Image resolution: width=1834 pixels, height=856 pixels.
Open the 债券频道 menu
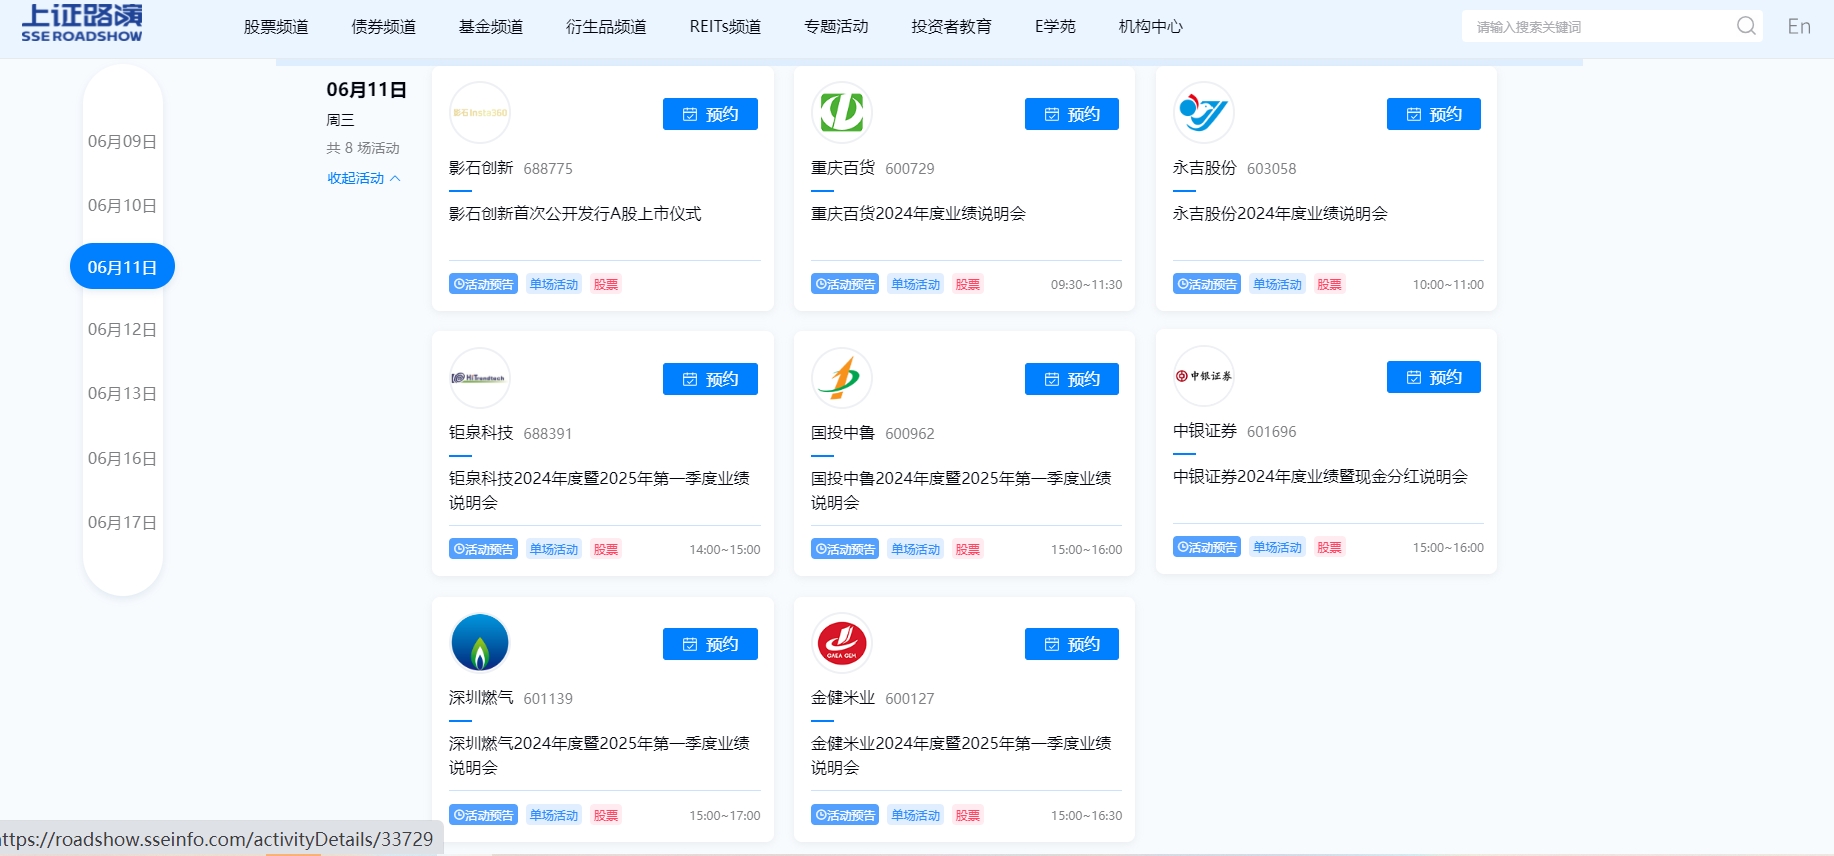pos(383,27)
